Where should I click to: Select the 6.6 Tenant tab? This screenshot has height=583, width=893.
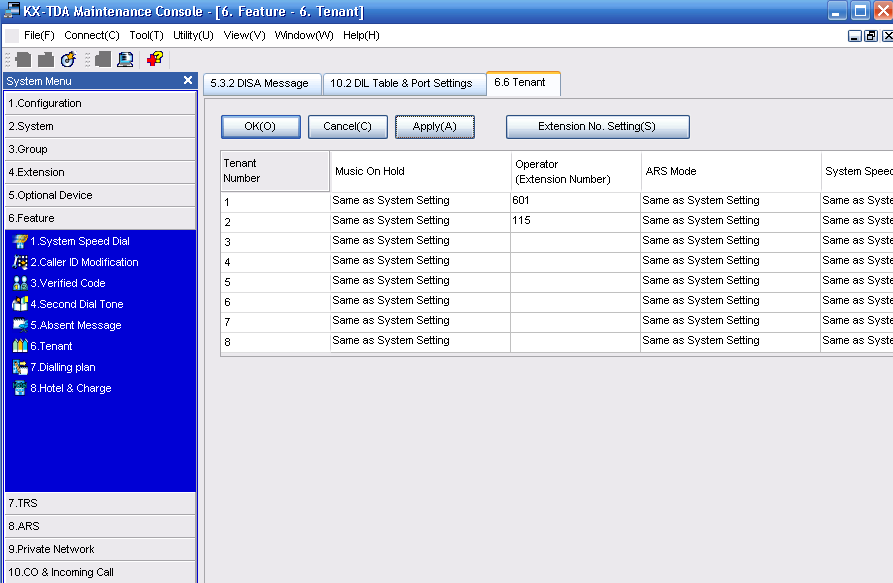coord(523,83)
